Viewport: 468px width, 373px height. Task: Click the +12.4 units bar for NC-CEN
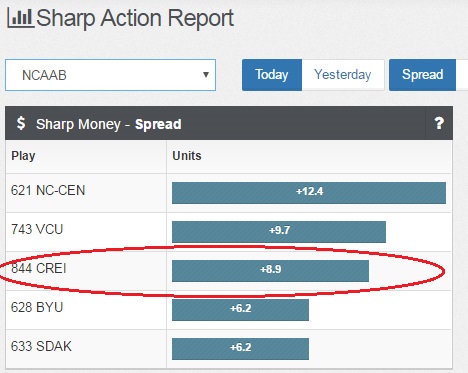[x=309, y=193]
